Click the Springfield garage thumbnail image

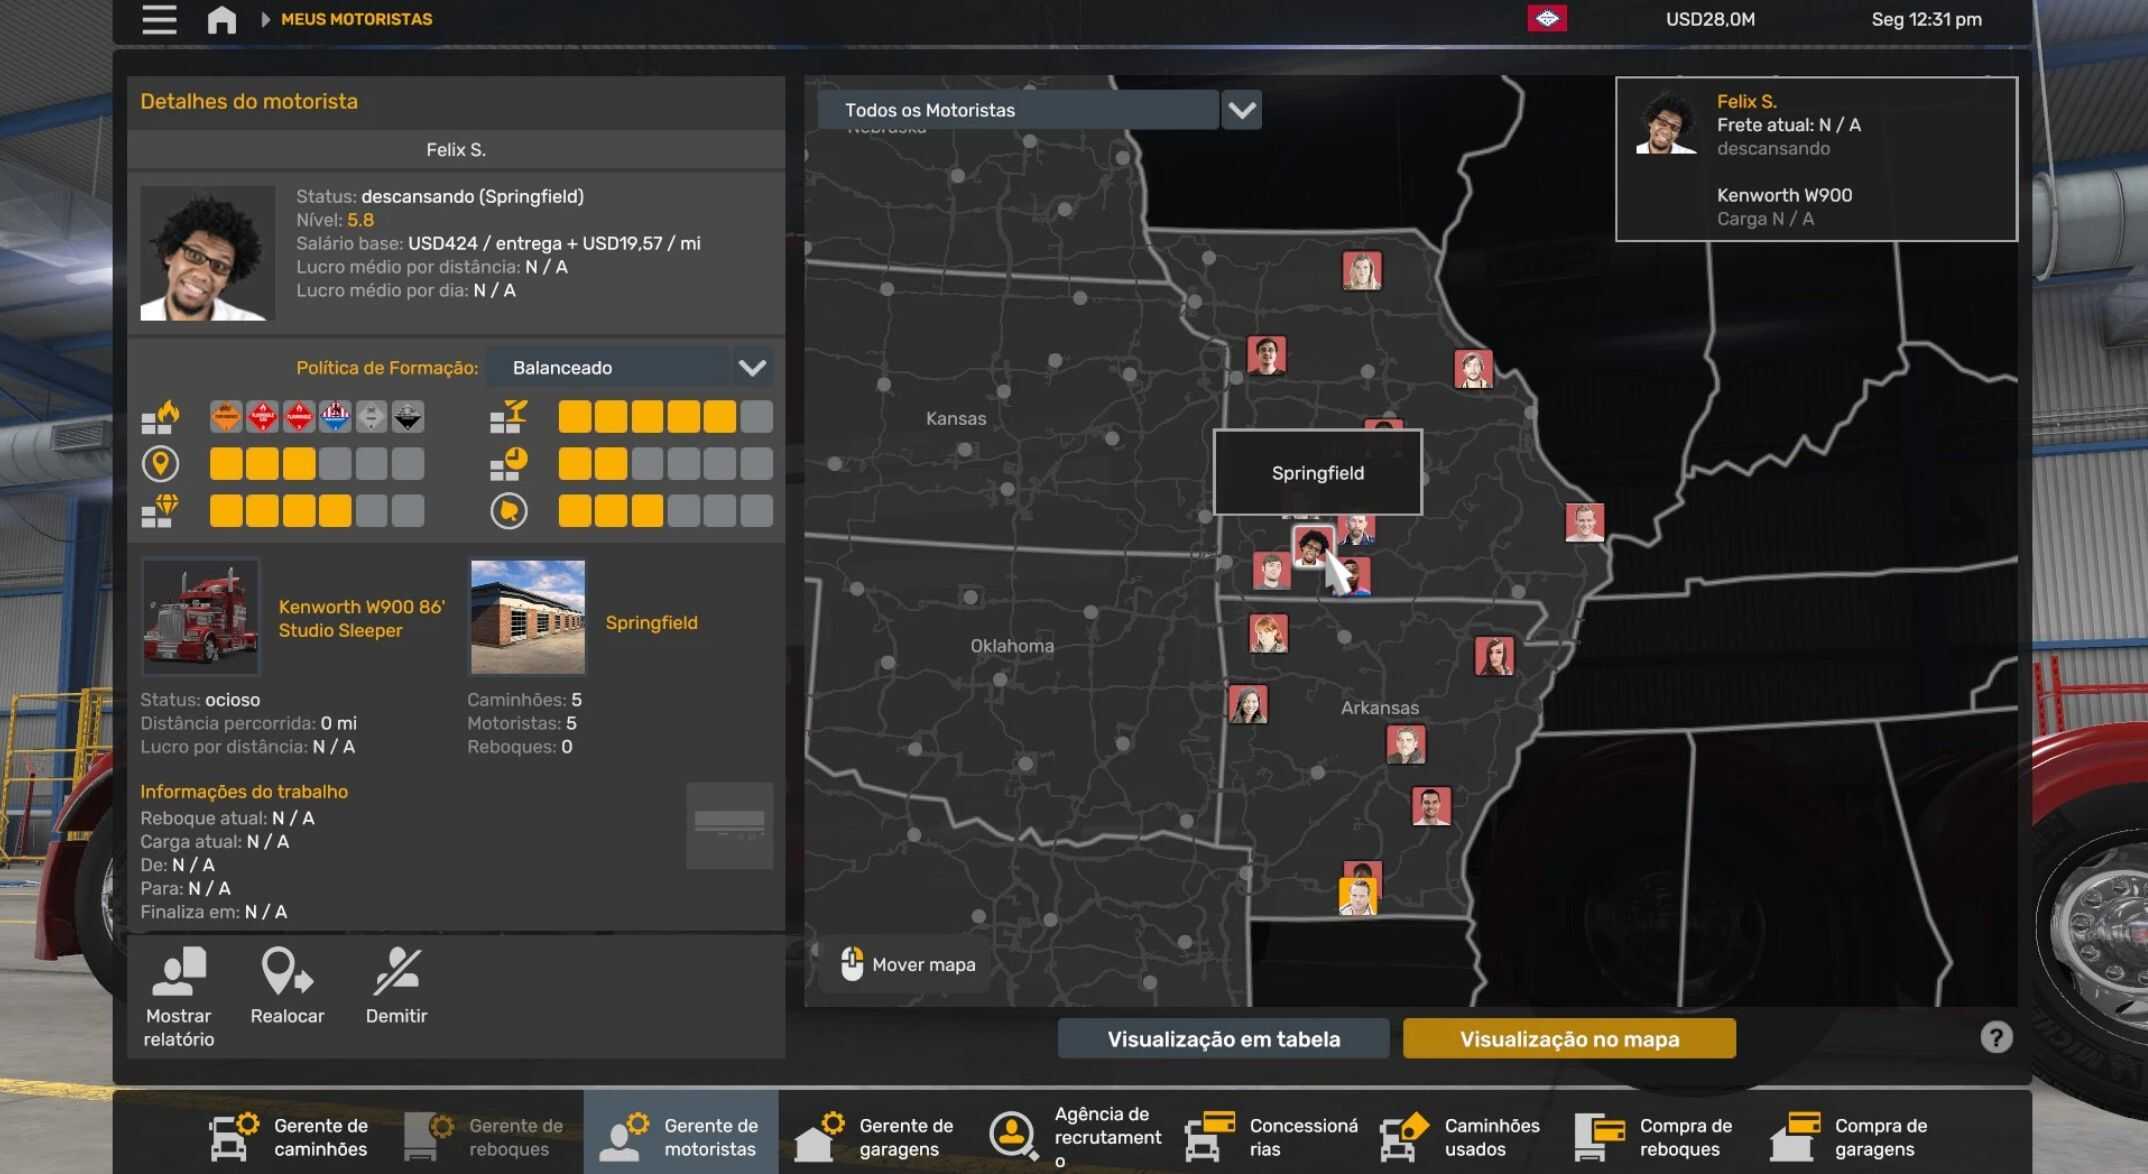[x=528, y=617]
